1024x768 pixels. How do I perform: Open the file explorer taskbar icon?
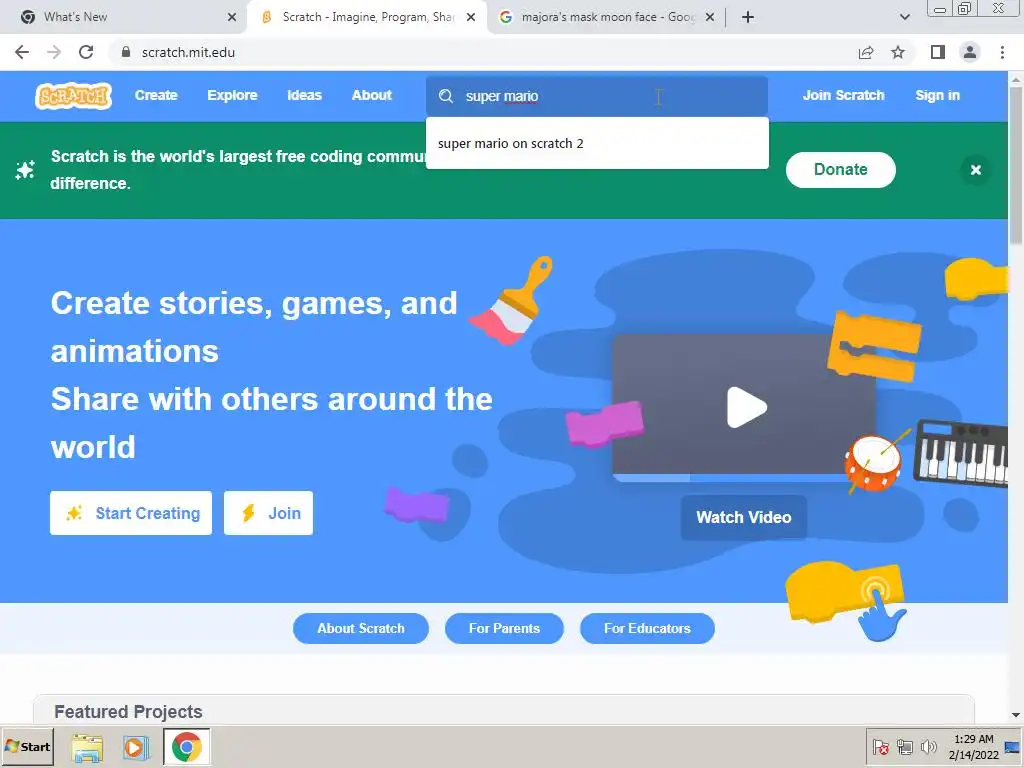click(x=87, y=747)
